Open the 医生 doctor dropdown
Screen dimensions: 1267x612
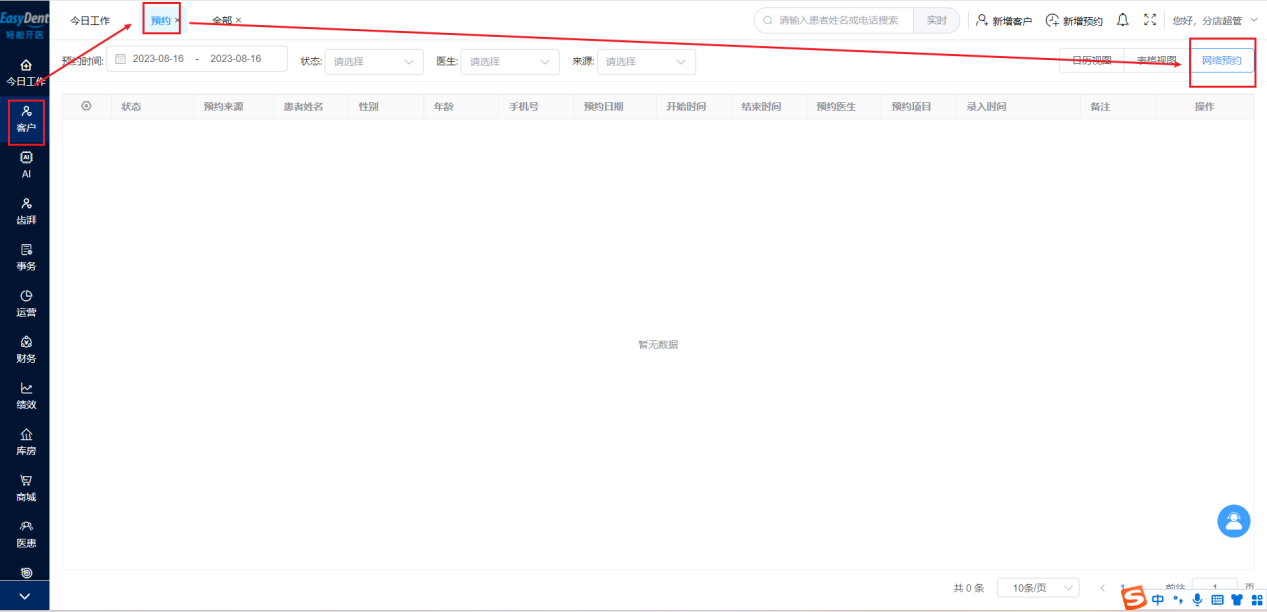510,61
